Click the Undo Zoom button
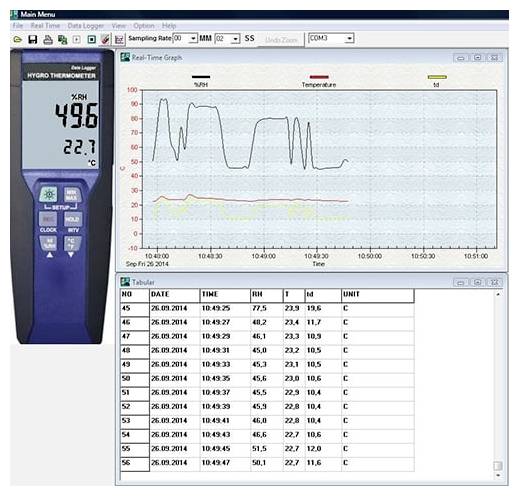 pyautogui.click(x=281, y=40)
